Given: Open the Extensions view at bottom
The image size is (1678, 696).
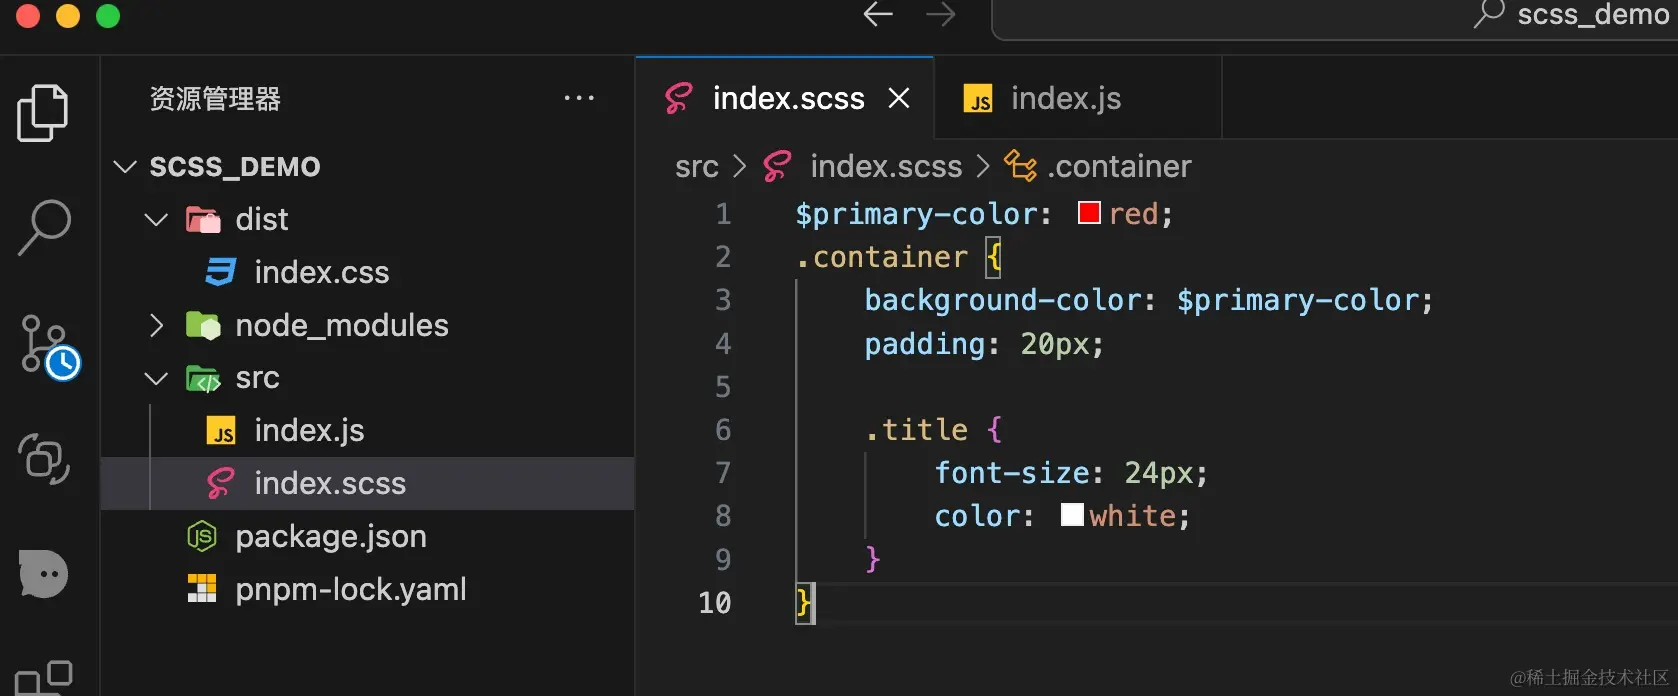Looking at the screenshot, I should (x=44, y=679).
